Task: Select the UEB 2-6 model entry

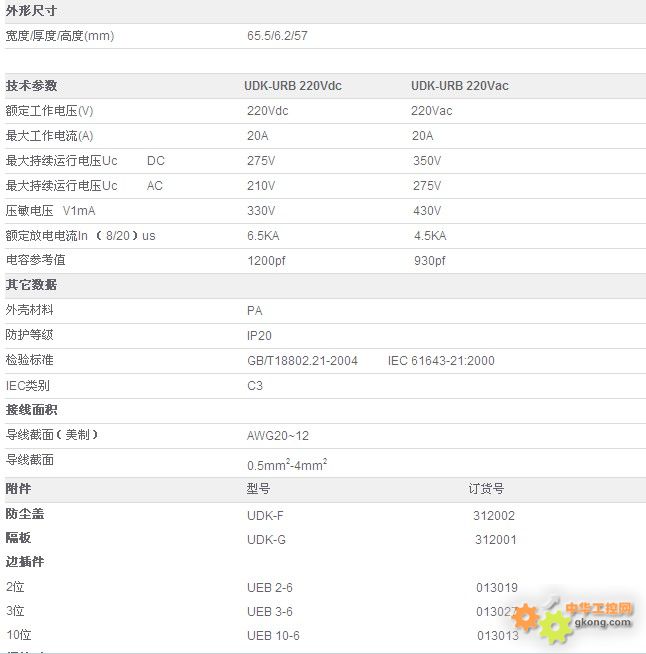Action: [270, 587]
